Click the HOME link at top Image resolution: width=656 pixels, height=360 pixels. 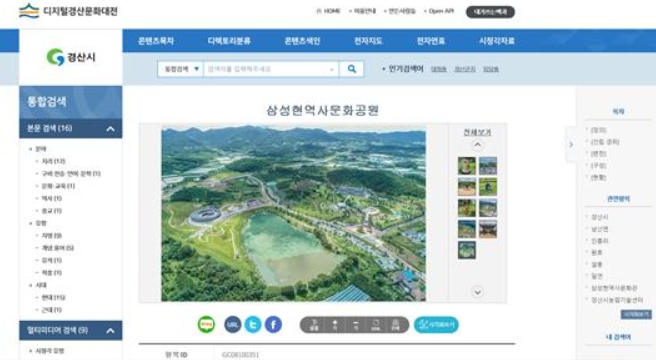328,11
